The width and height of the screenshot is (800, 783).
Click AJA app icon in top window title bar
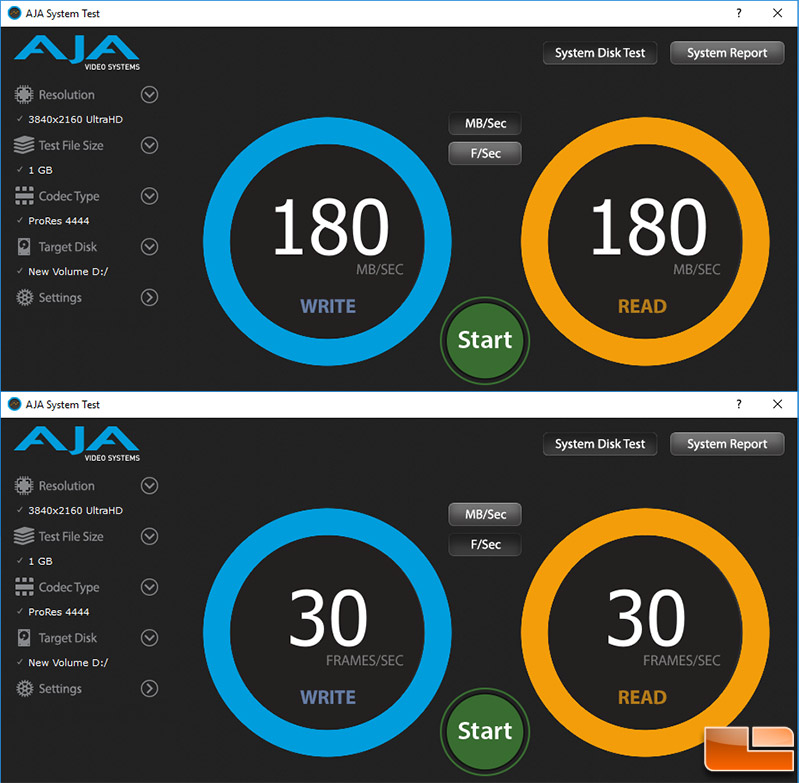15,13
